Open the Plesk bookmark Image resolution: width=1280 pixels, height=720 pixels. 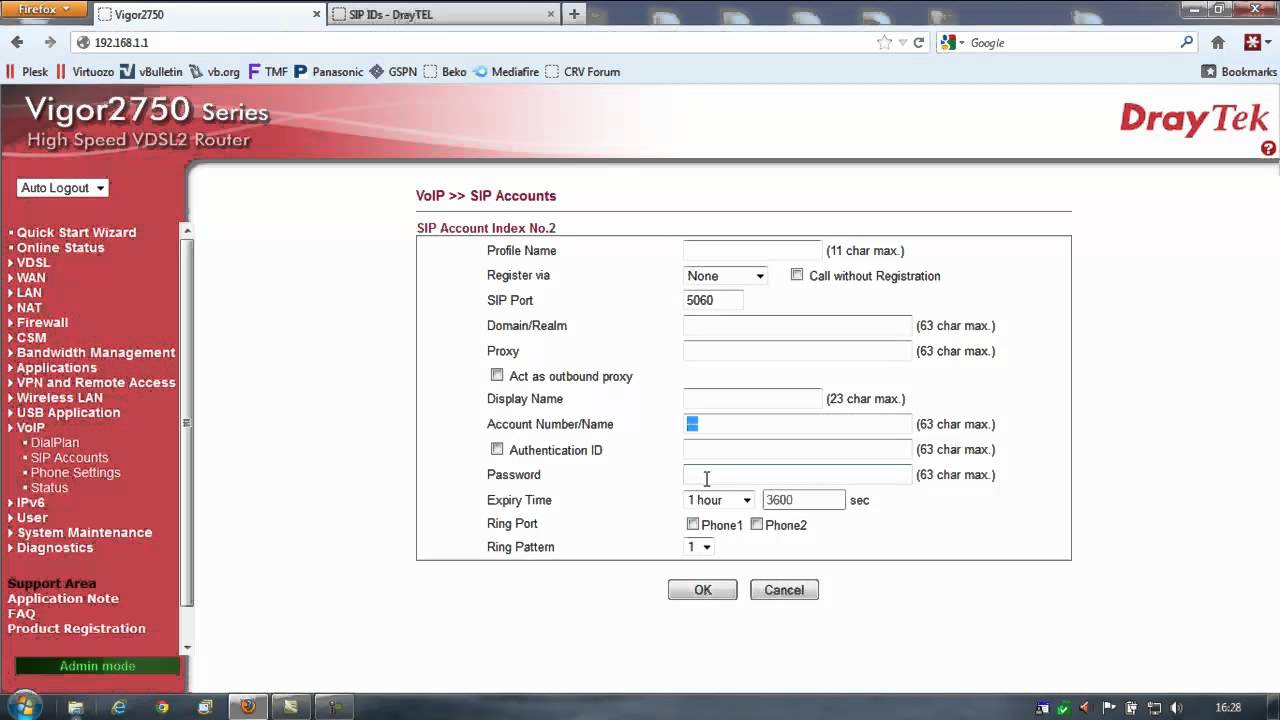[x=27, y=72]
